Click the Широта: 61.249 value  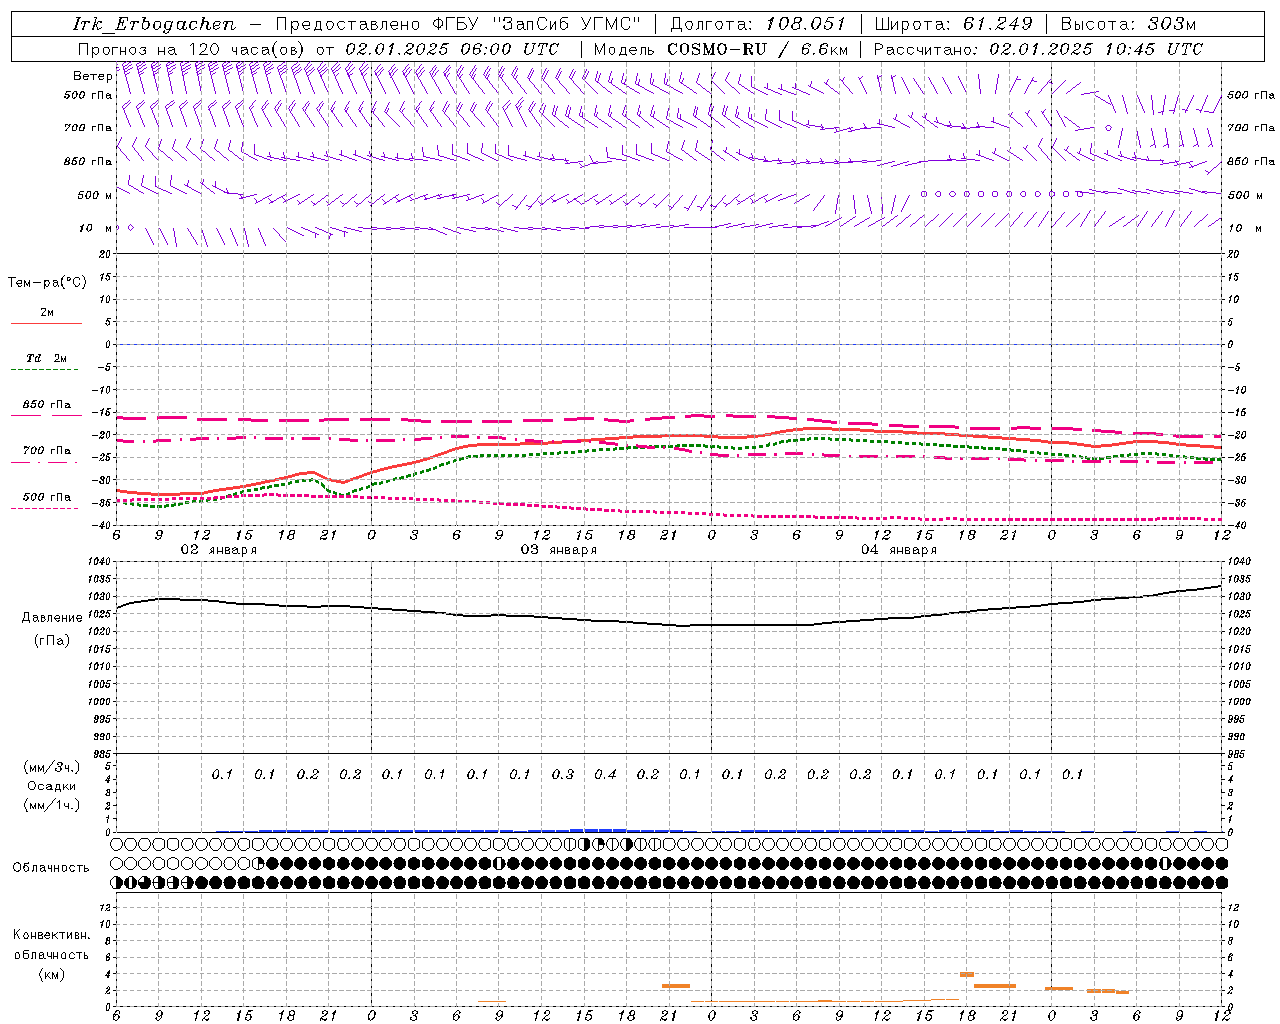click(x=953, y=24)
